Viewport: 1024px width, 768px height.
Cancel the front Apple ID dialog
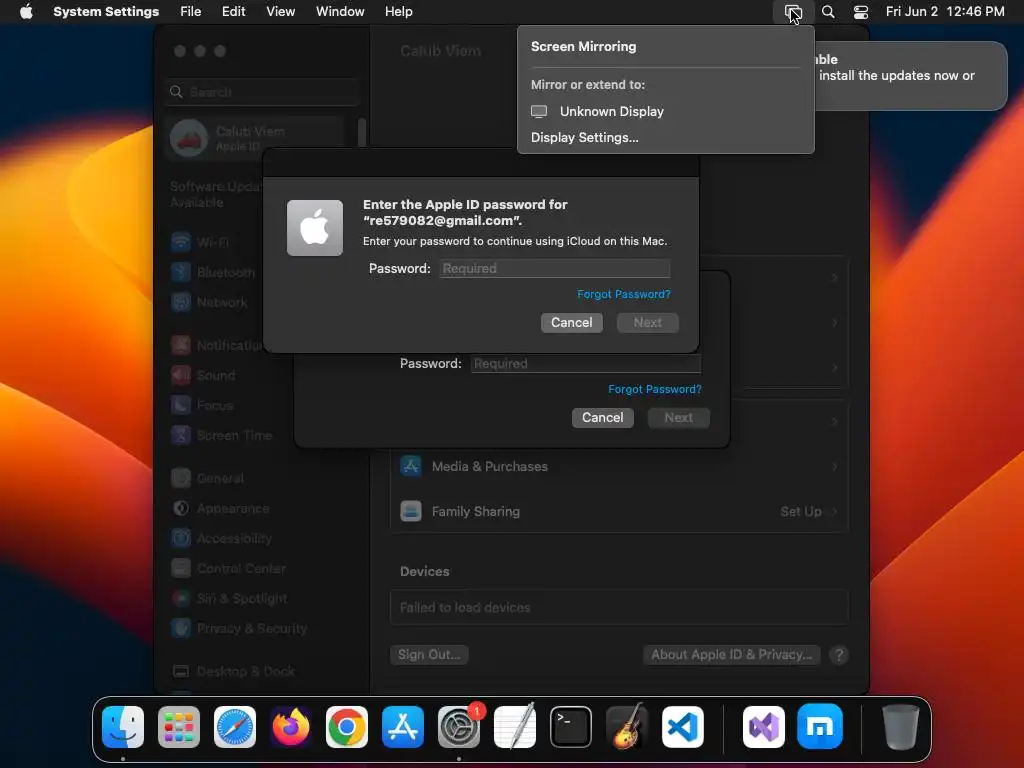[571, 323]
